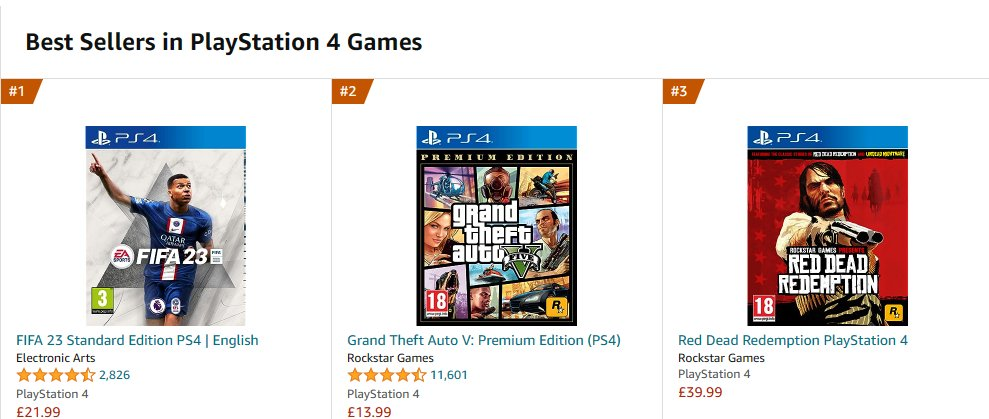Viewport: 989px width, 419px height.
Task: Click the FIFA 23 cover image
Action: 166,225
